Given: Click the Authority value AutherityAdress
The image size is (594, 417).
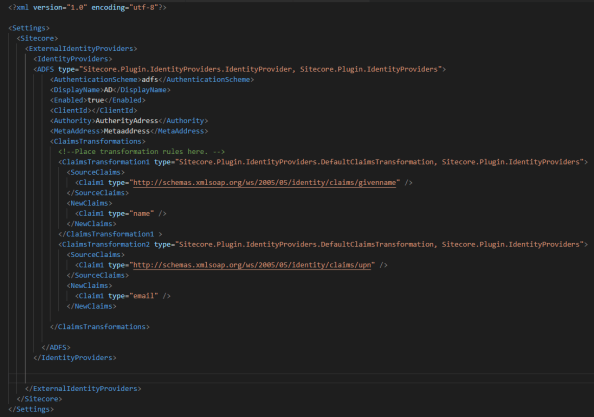Looking at the screenshot, I should (127, 121).
